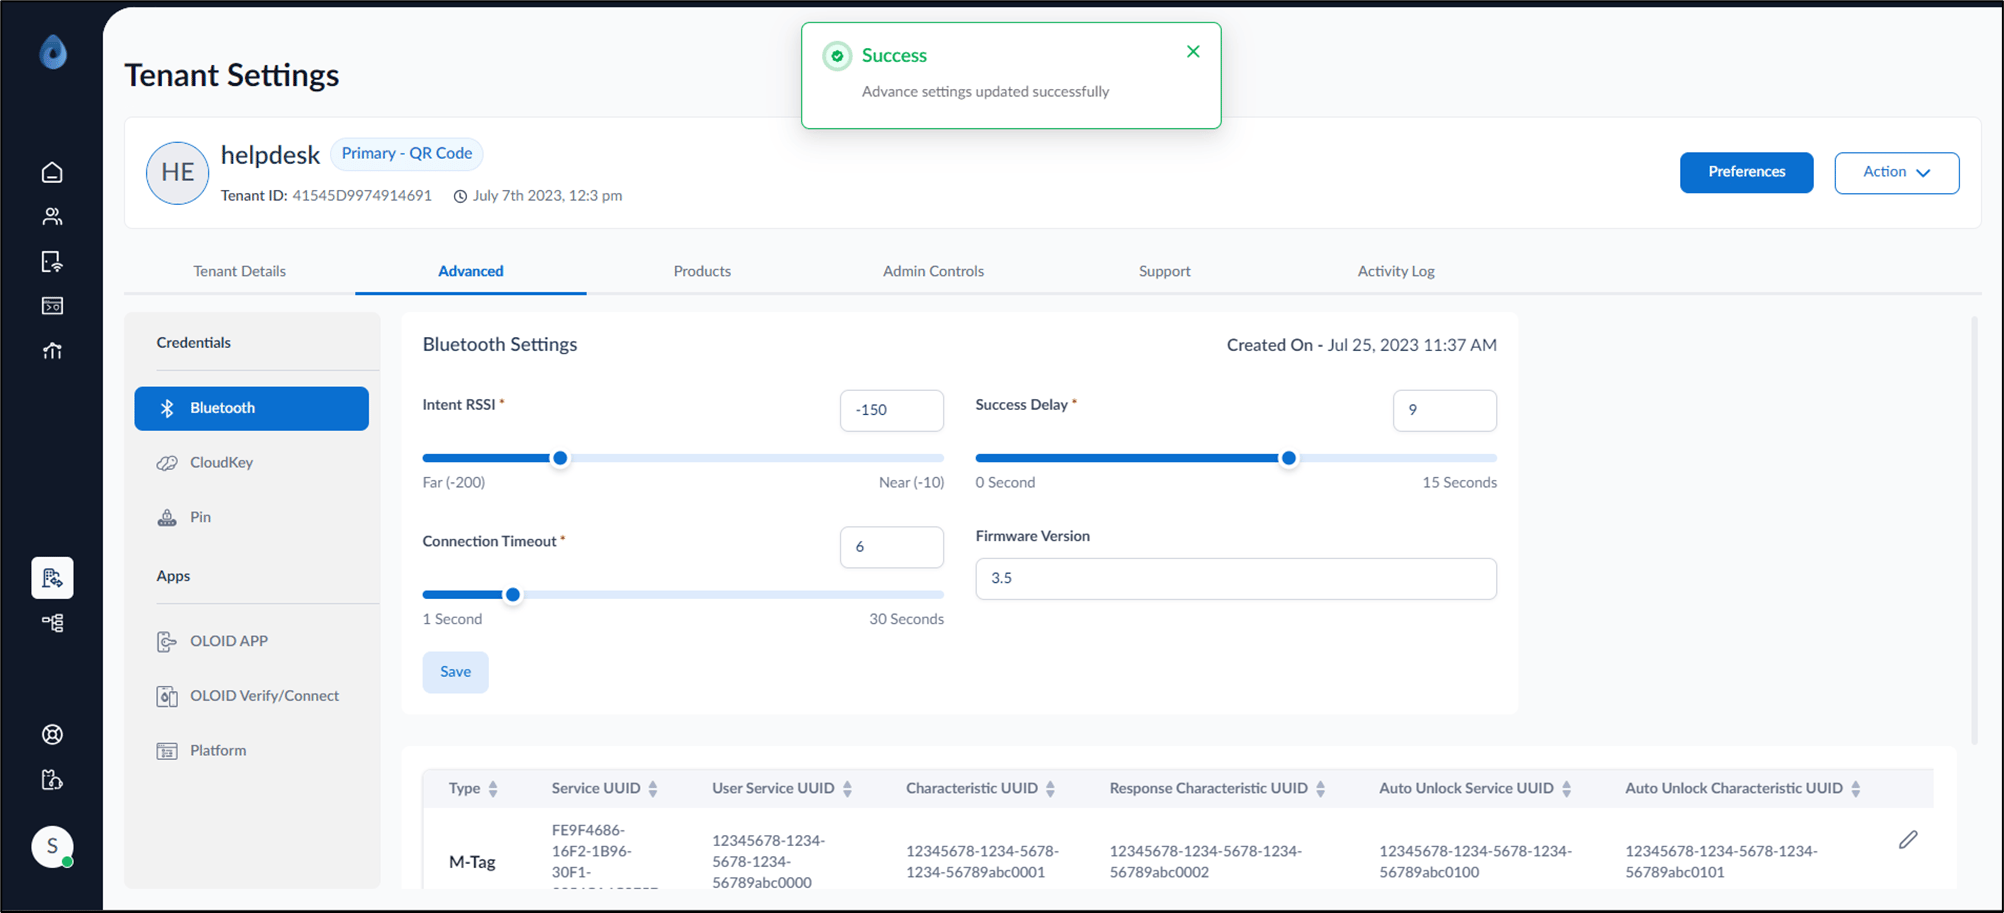The height and width of the screenshot is (913, 2004).
Task: Open the analytics chart icon in sidebar
Action: [52, 351]
